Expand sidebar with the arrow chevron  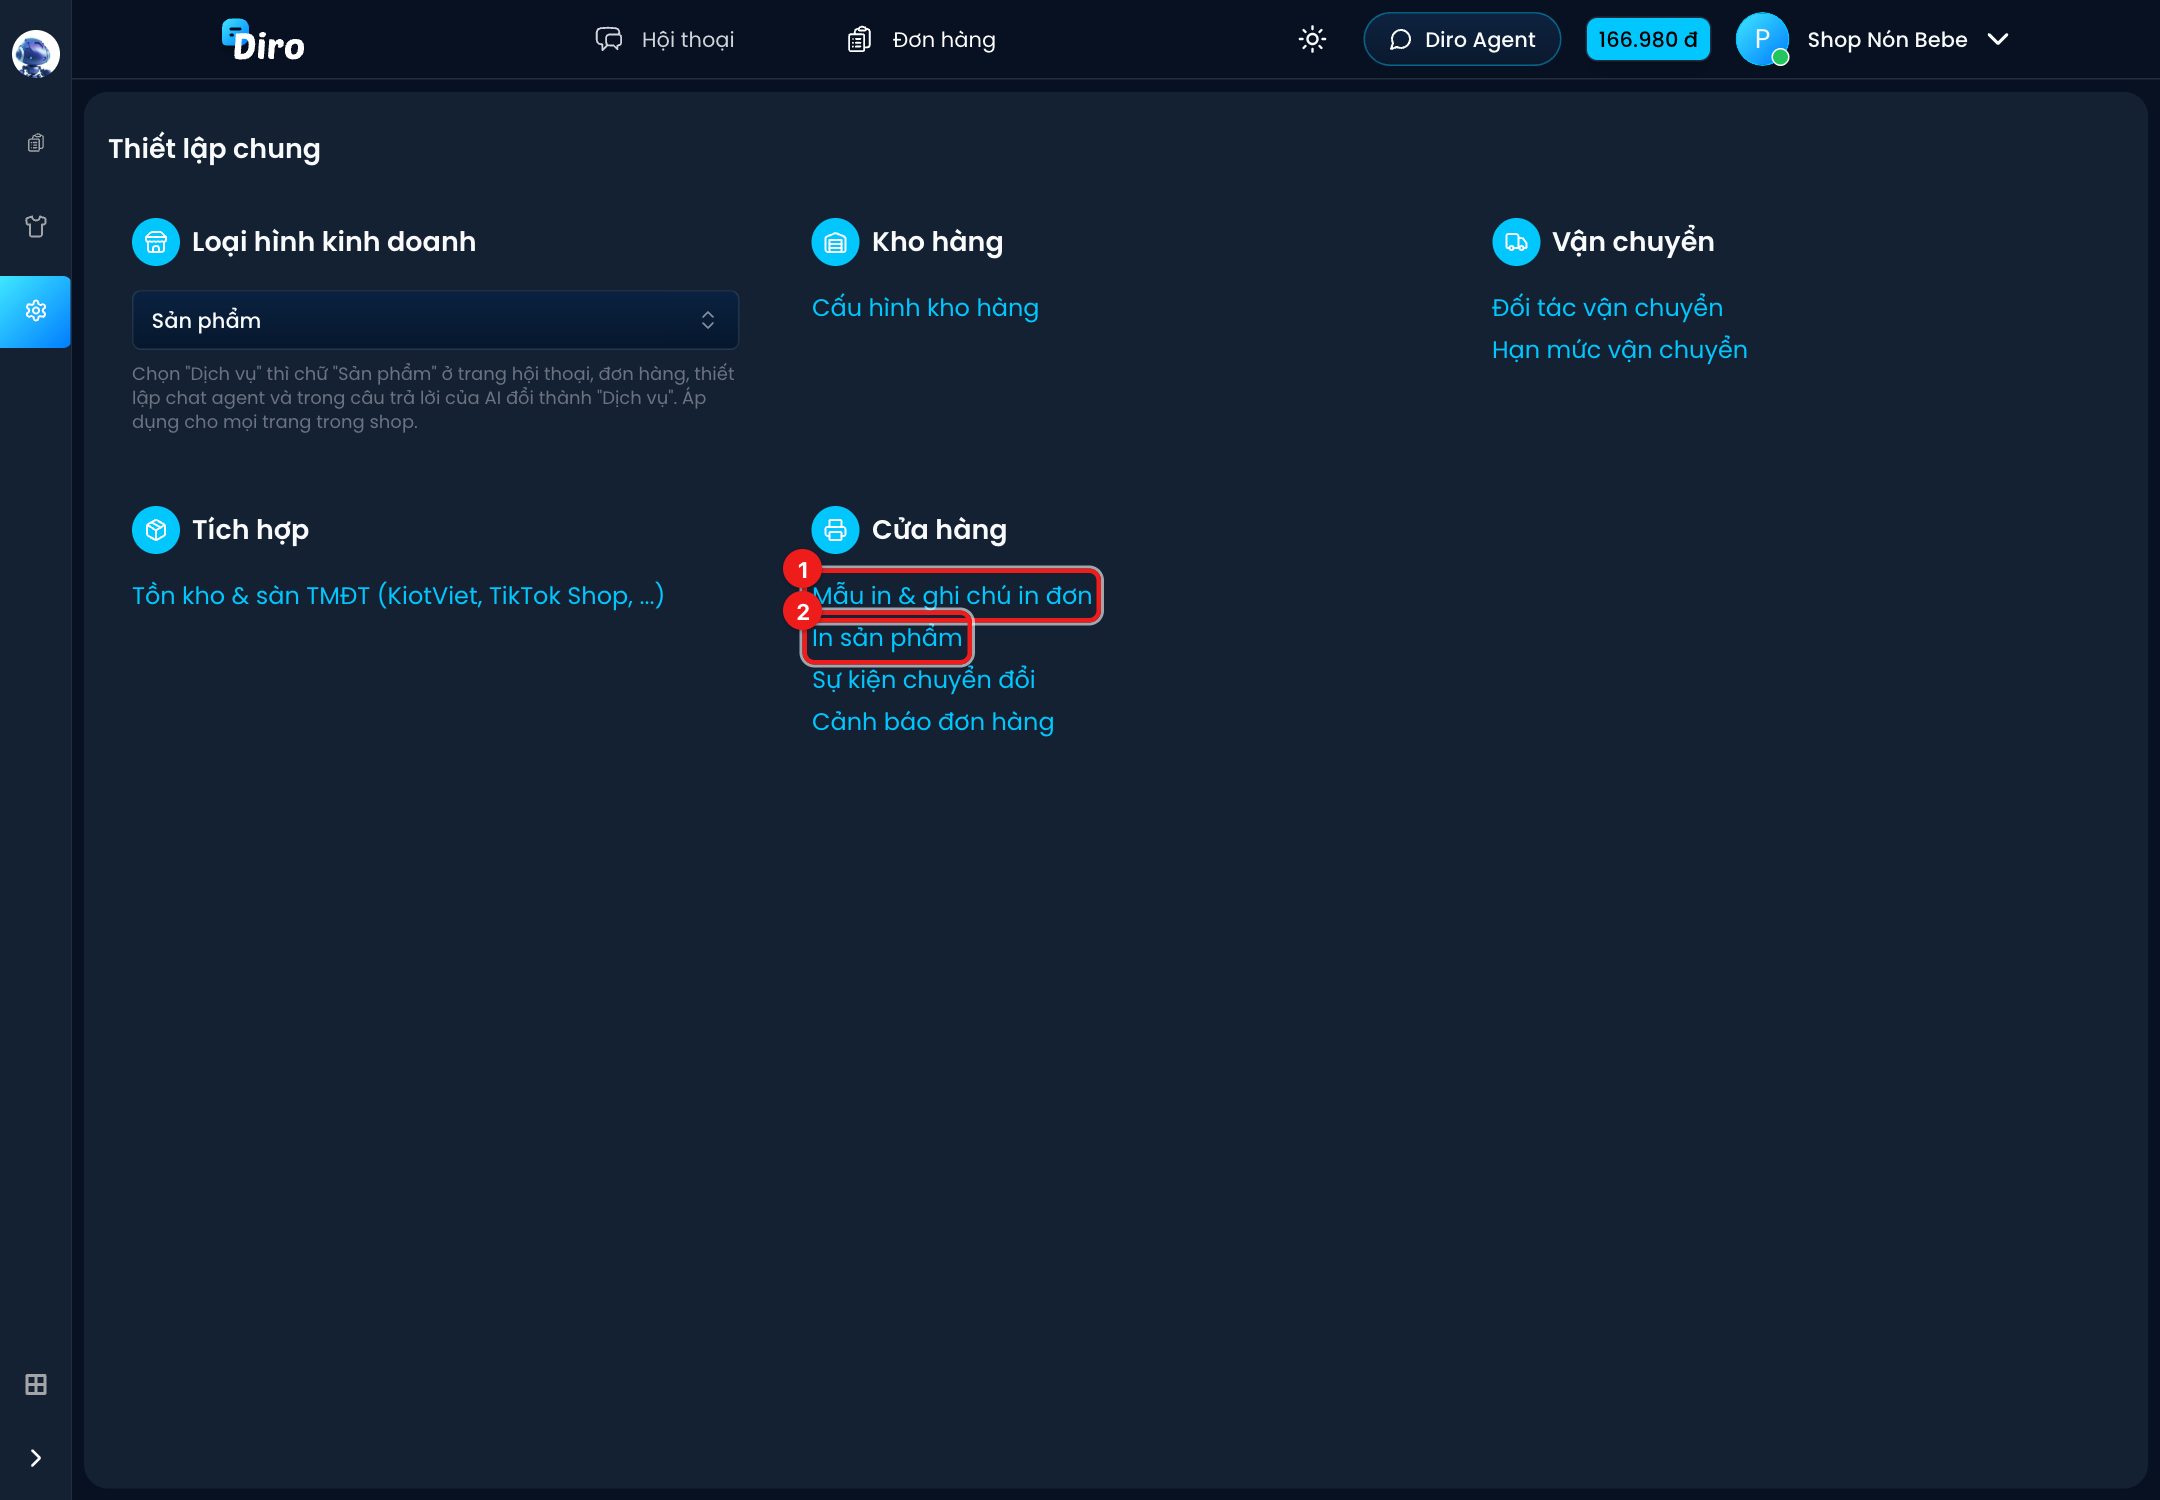36,1458
